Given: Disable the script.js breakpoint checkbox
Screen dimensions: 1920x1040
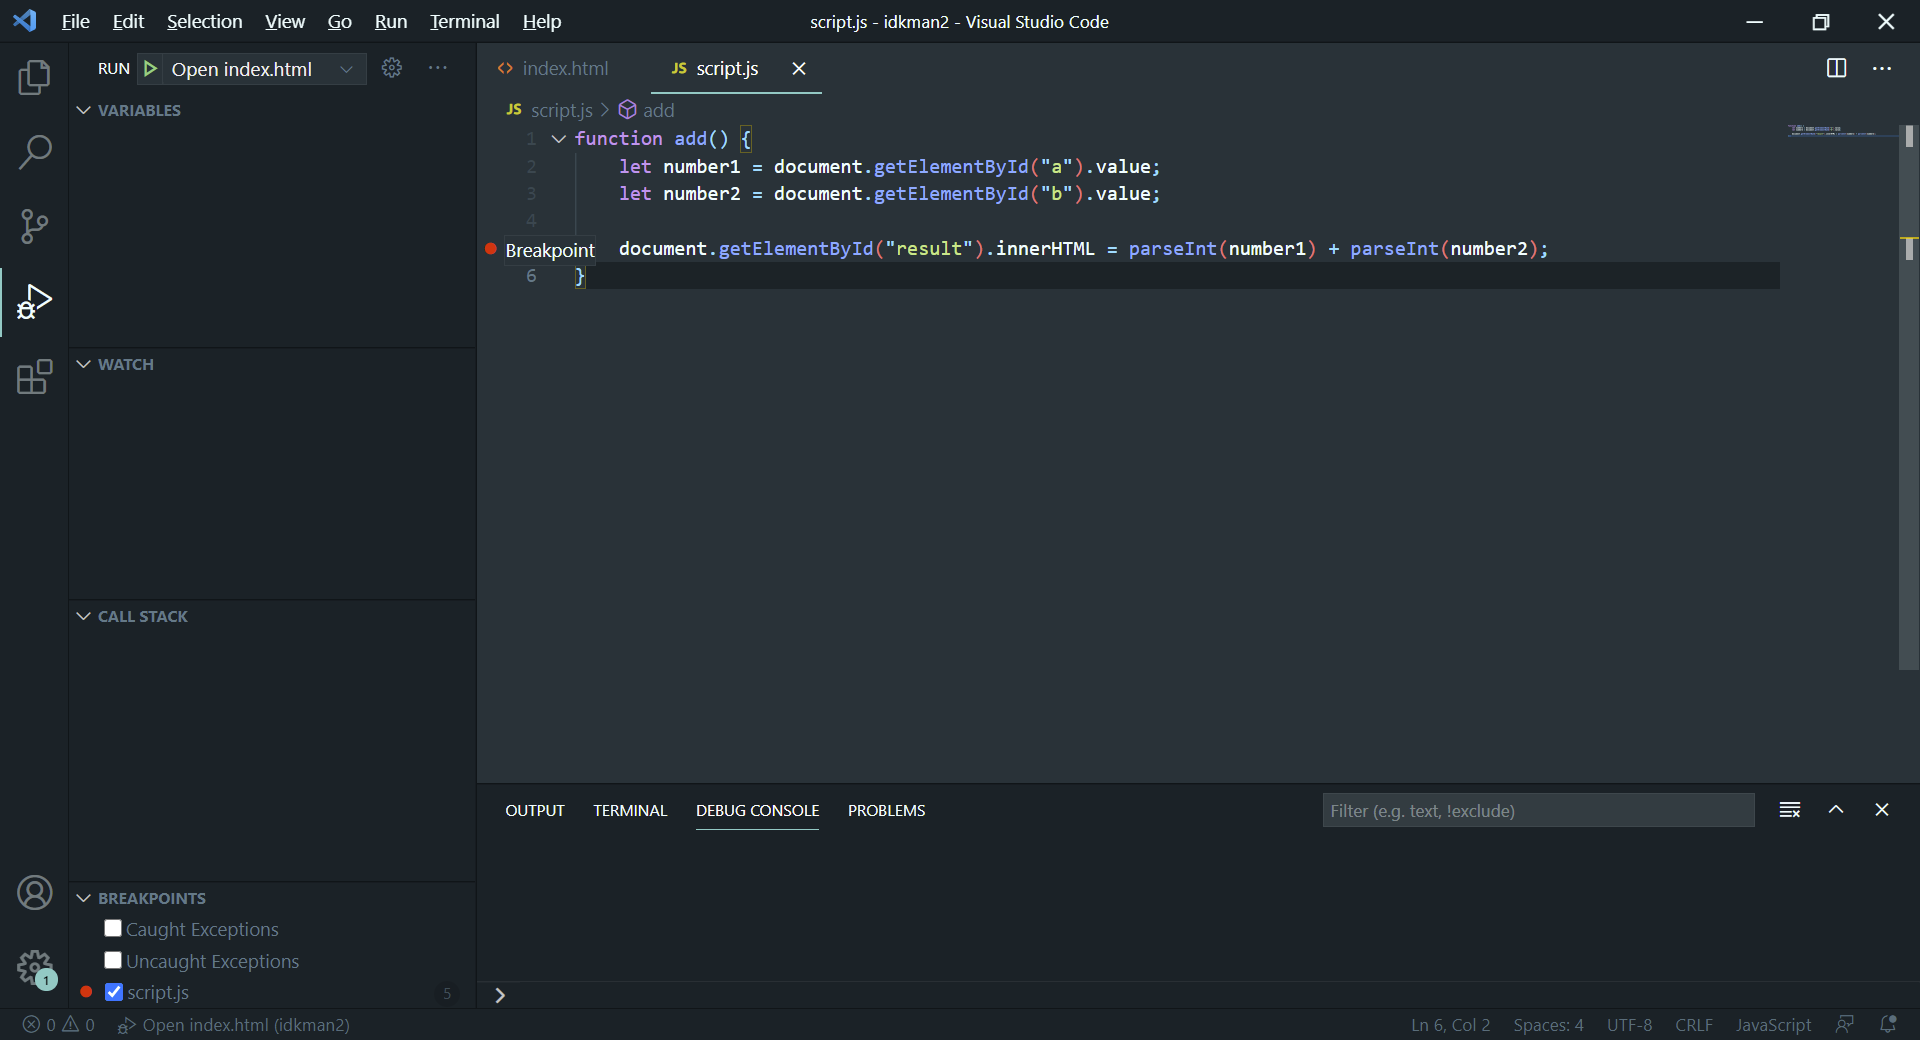Looking at the screenshot, I should click(x=113, y=992).
